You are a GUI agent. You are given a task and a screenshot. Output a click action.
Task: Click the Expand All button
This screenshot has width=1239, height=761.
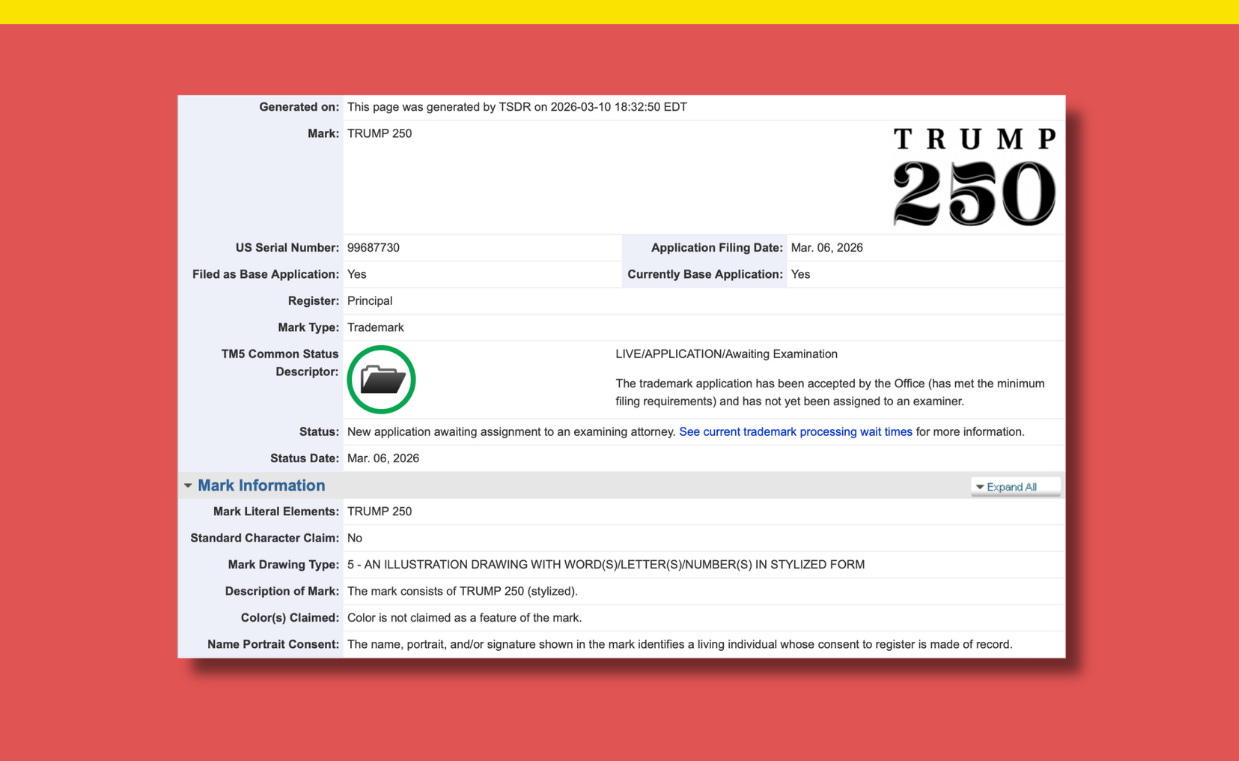click(x=1015, y=487)
